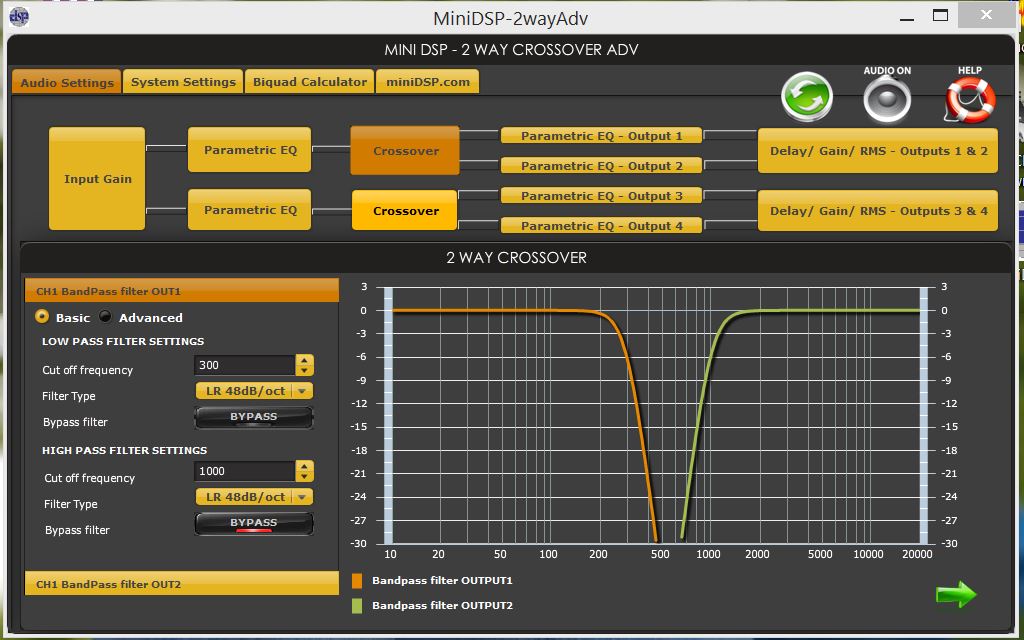This screenshot has height=640, width=1024.
Task: Click the green Bandpass filter OUTPUT2 legend swatch
Action: pos(357,605)
